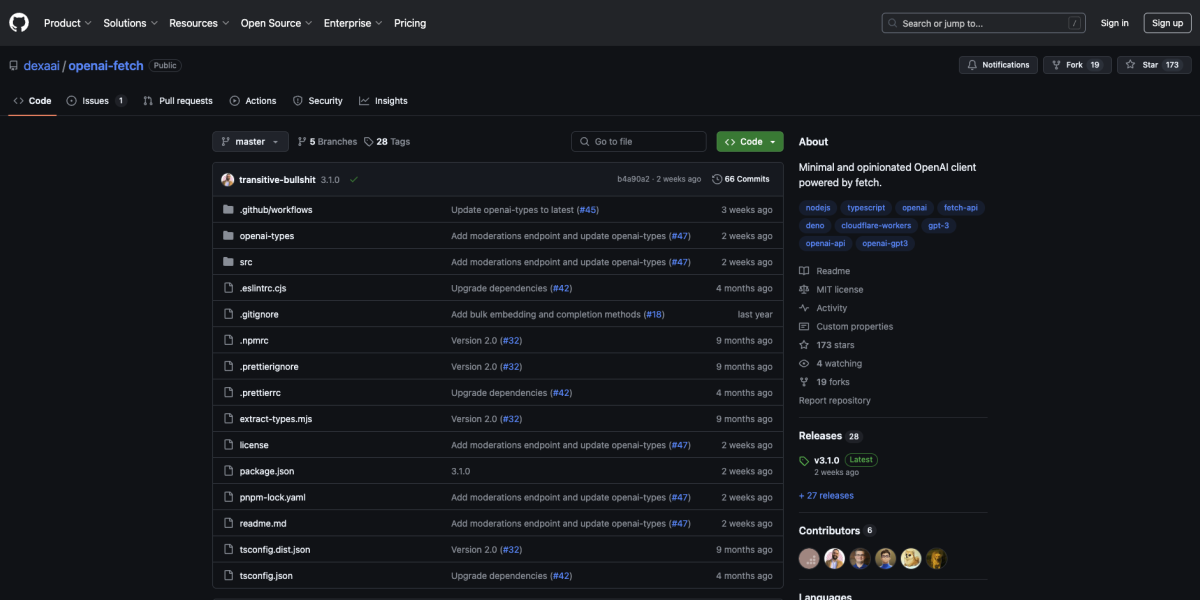Click the Go to file search field
1200x600 pixels.
[x=638, y=141]
